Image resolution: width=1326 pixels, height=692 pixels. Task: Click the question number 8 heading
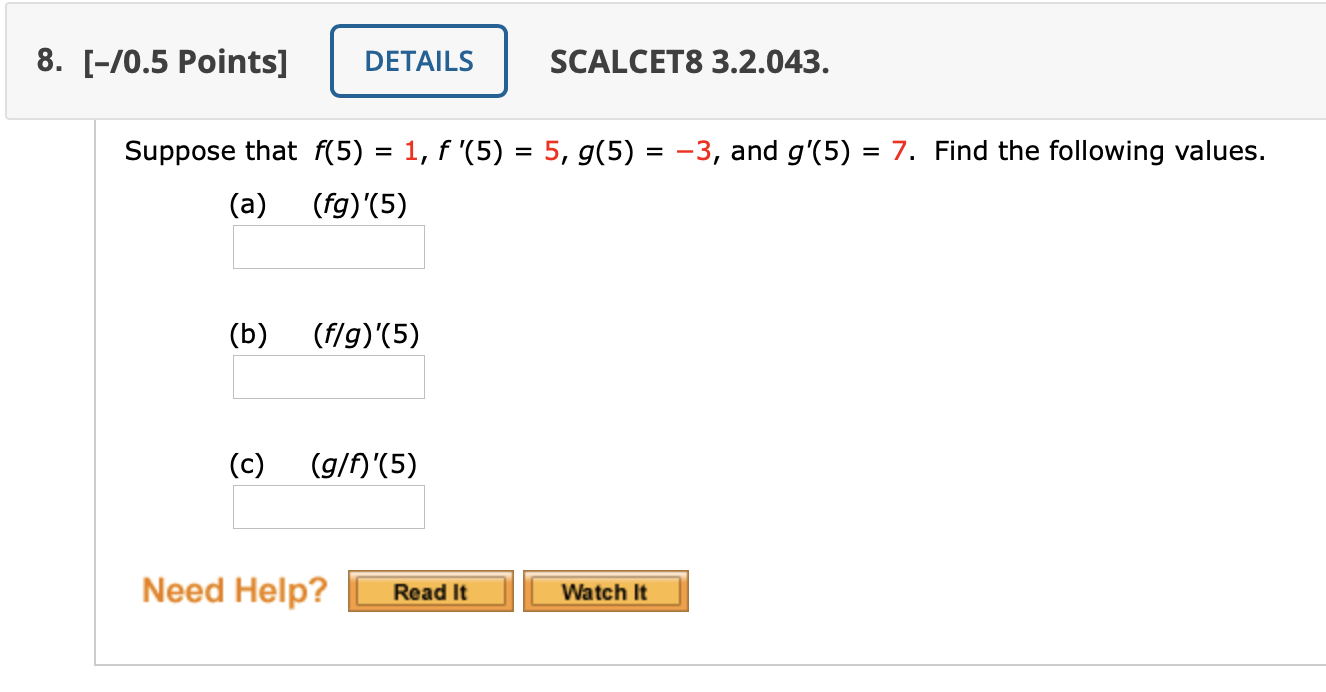click(x=47, y=61)
